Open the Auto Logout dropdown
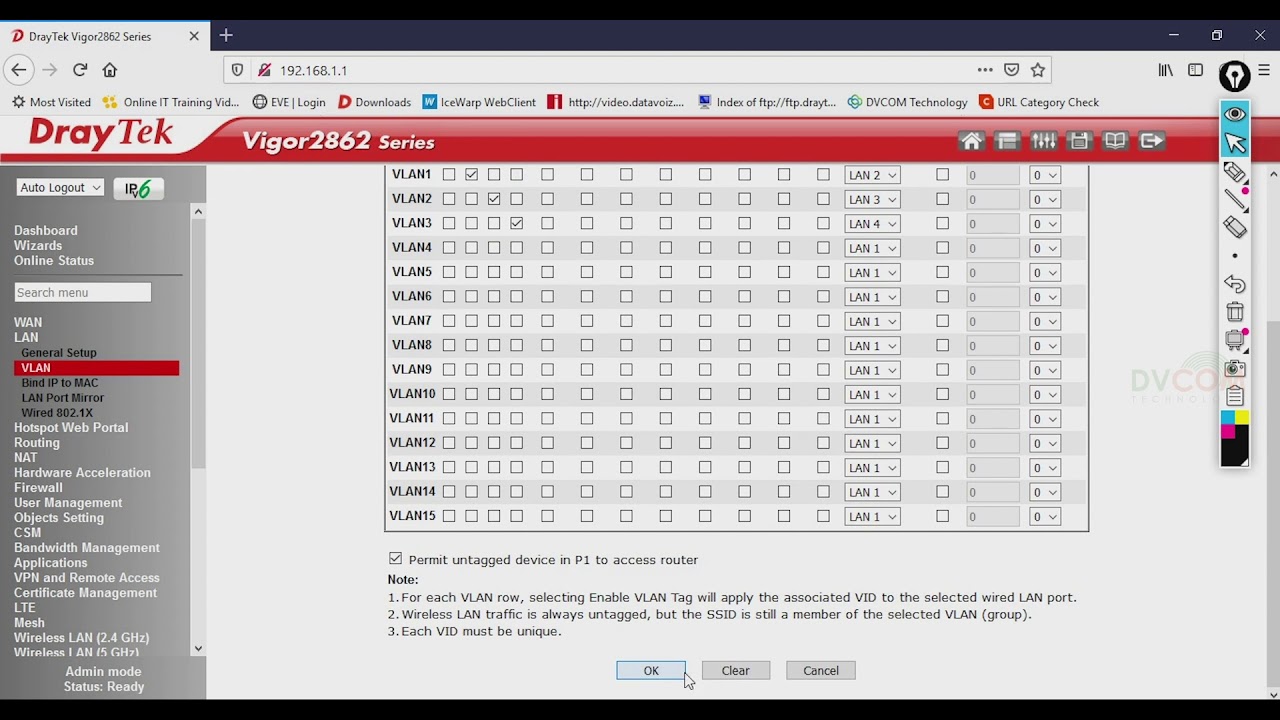 click(x=60, y=188)
